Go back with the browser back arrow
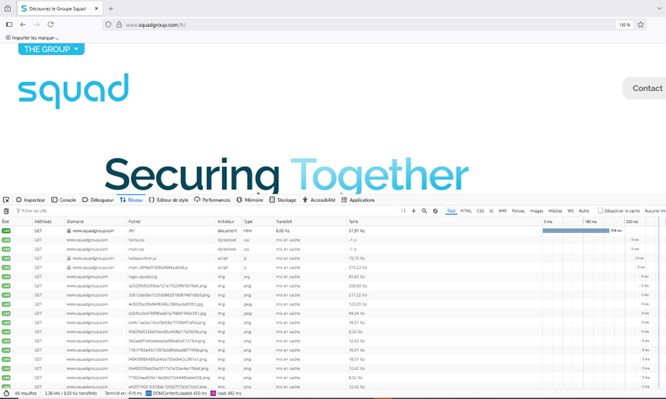666x399 pixels. tap(23, 25)
